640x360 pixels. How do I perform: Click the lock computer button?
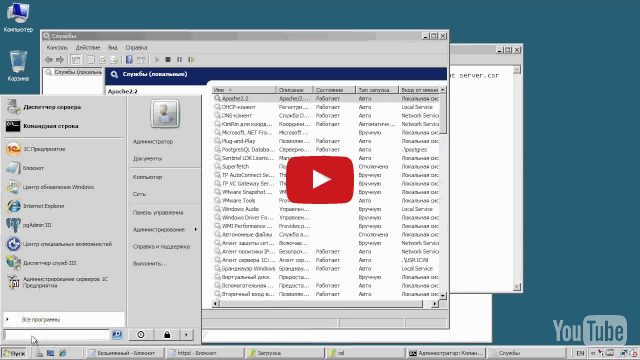(167, 335)
